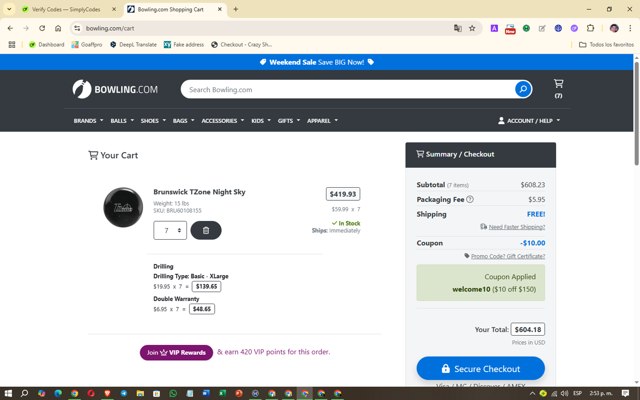This screenshot has height=400, width=640.
Task: Close the Verify Codes tab
Action: [114, 9]
